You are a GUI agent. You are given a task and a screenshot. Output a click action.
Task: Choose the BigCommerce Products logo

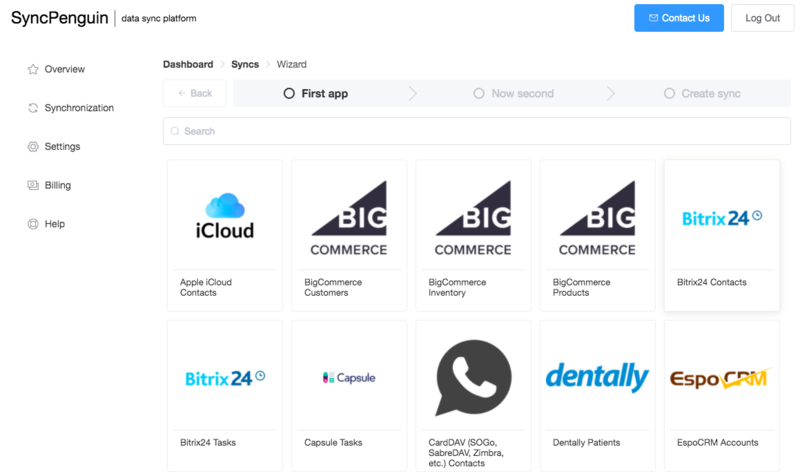597,218
